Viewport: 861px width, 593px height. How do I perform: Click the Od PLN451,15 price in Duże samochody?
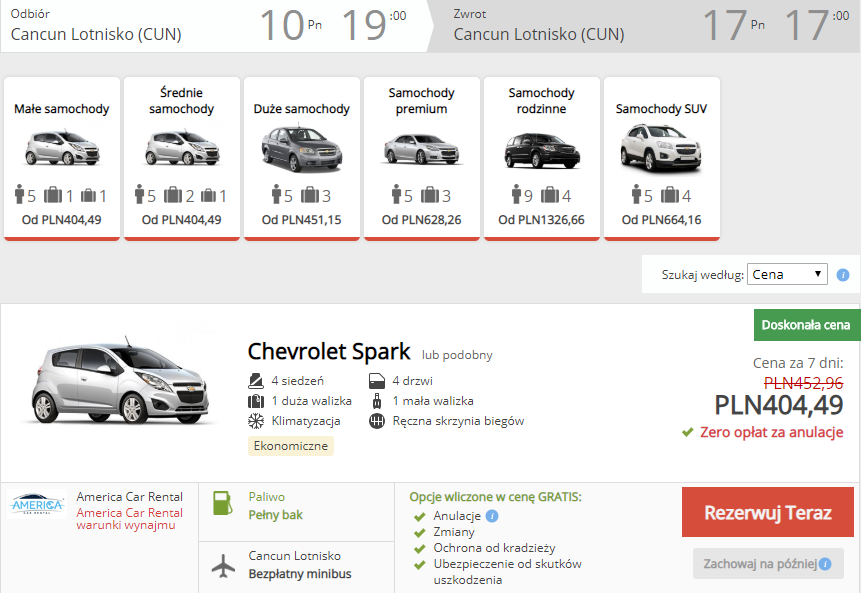pos(301,220)
